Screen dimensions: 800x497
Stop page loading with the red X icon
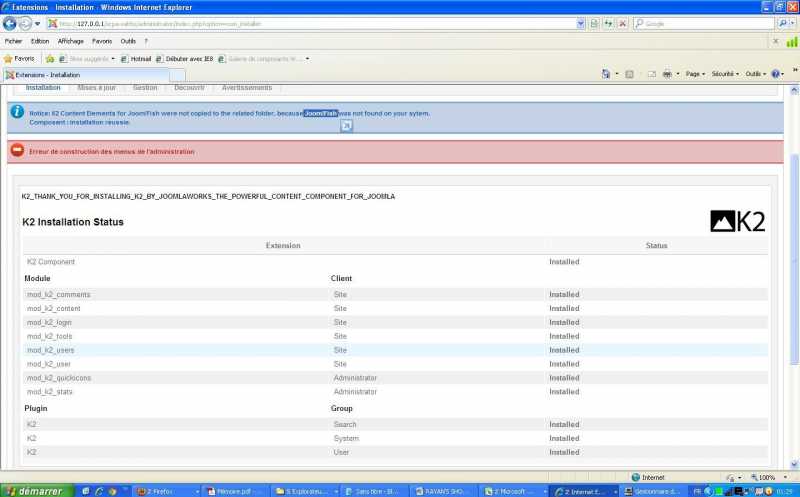click(622, 23)
